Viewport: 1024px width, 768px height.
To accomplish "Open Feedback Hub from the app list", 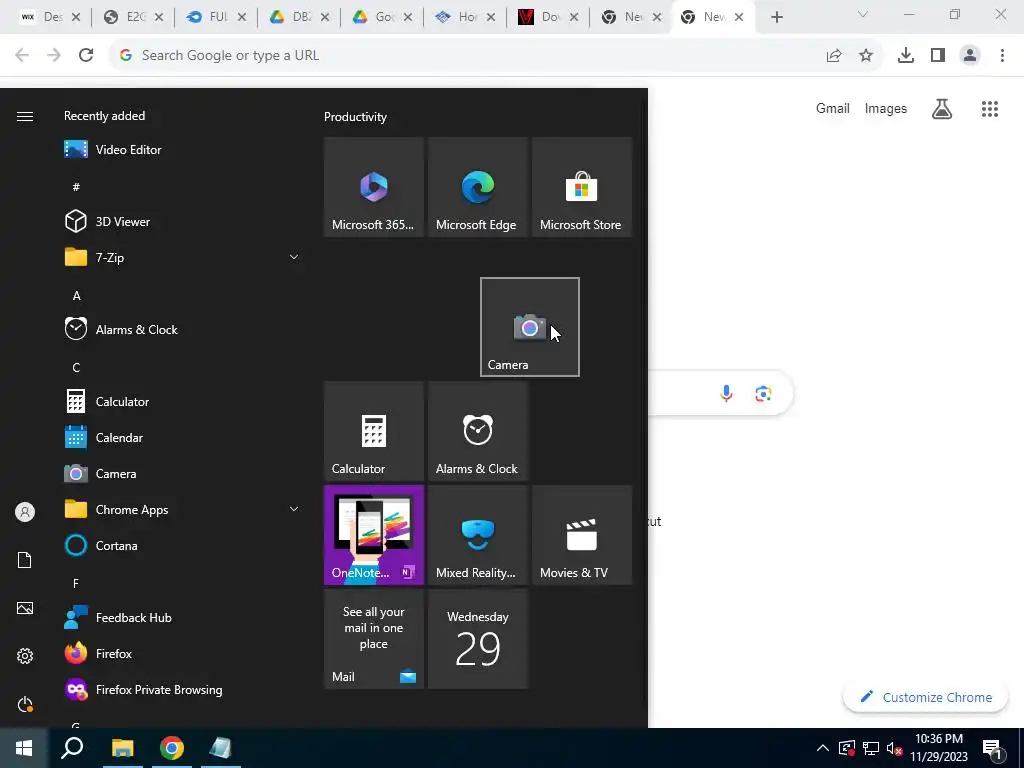I will pyautogui.click(x=183, y=617).
